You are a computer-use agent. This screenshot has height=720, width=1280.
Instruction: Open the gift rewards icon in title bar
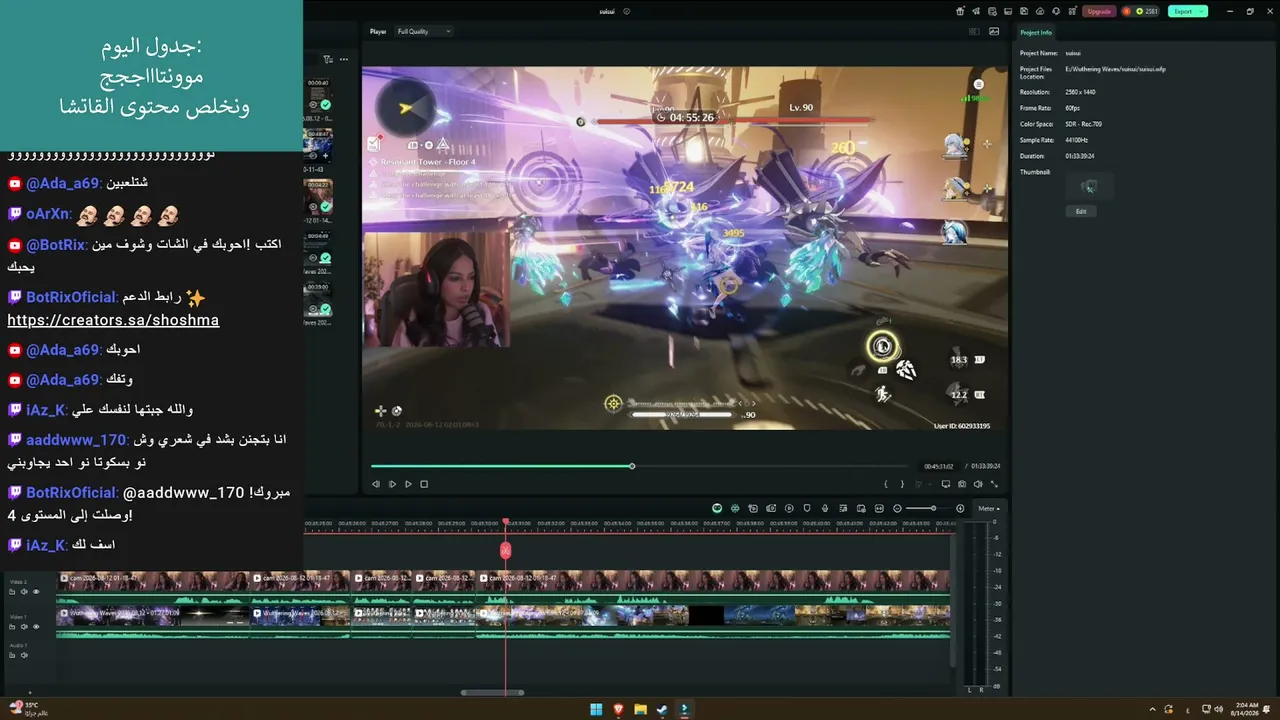pos(960,11)
